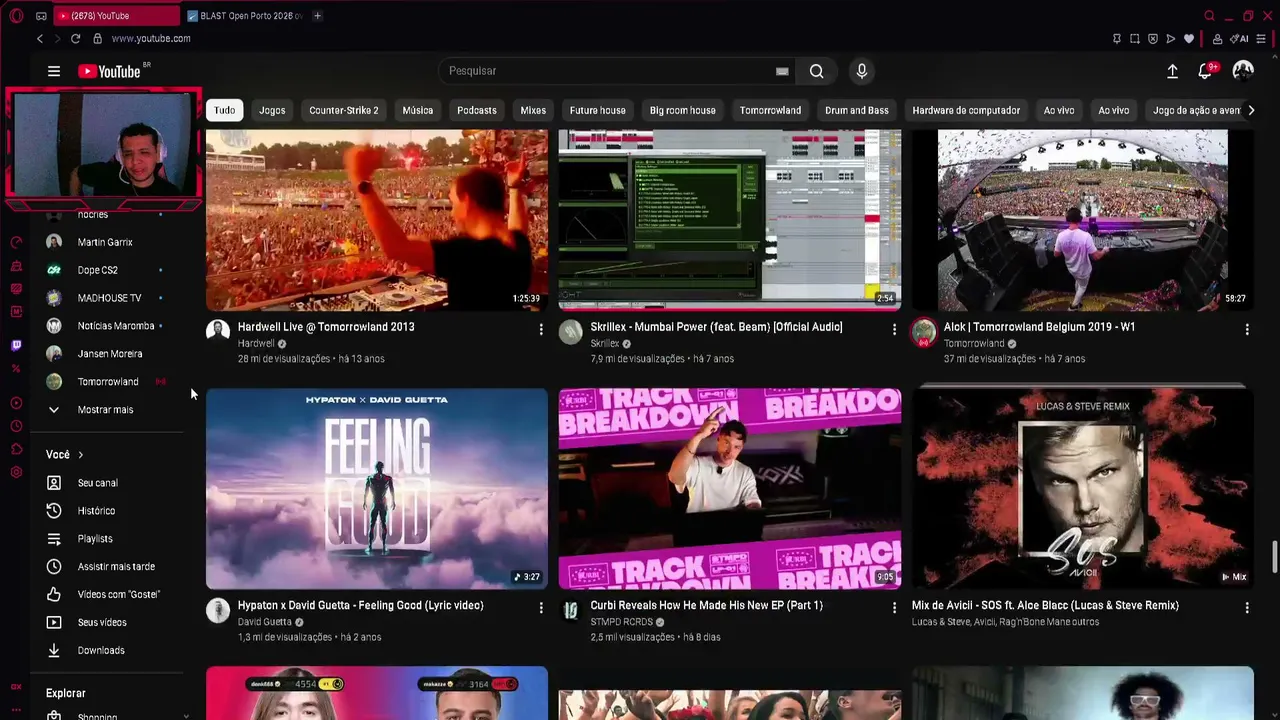Show more filter chips with right arrow

tap(1250, 111)
